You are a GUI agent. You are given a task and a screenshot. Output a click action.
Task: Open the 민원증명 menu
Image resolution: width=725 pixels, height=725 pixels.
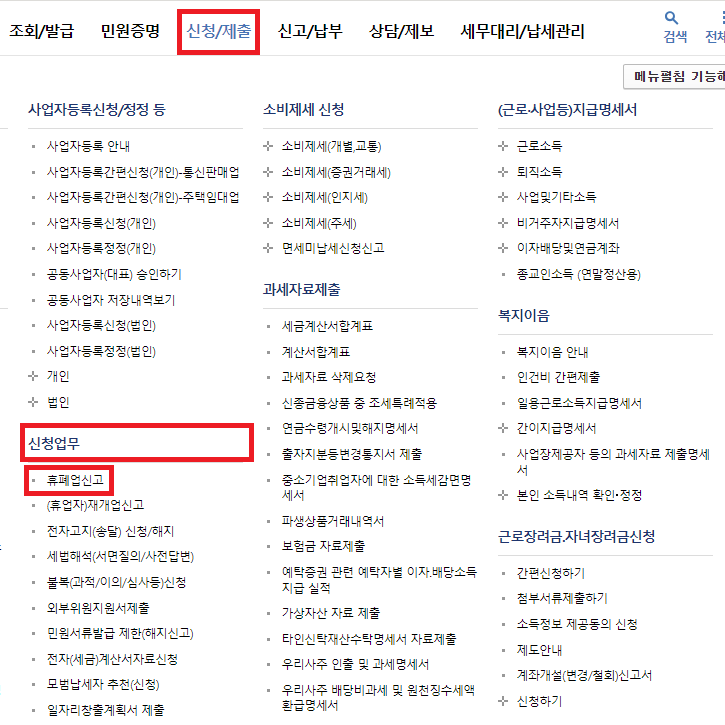pyautogui.click(x=130, y=31)
